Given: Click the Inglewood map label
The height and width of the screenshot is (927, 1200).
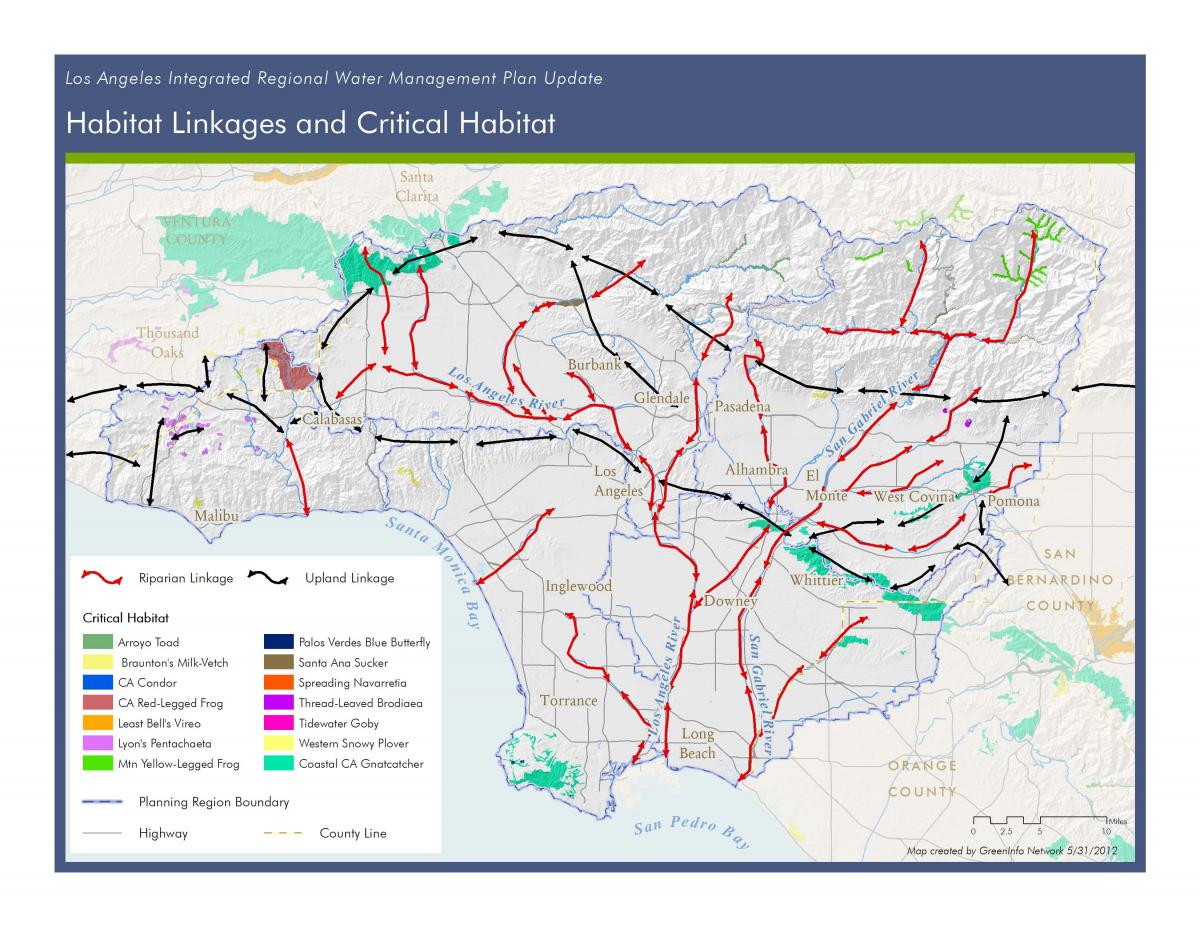Looking at the screenshot, I should click(578, 586).
